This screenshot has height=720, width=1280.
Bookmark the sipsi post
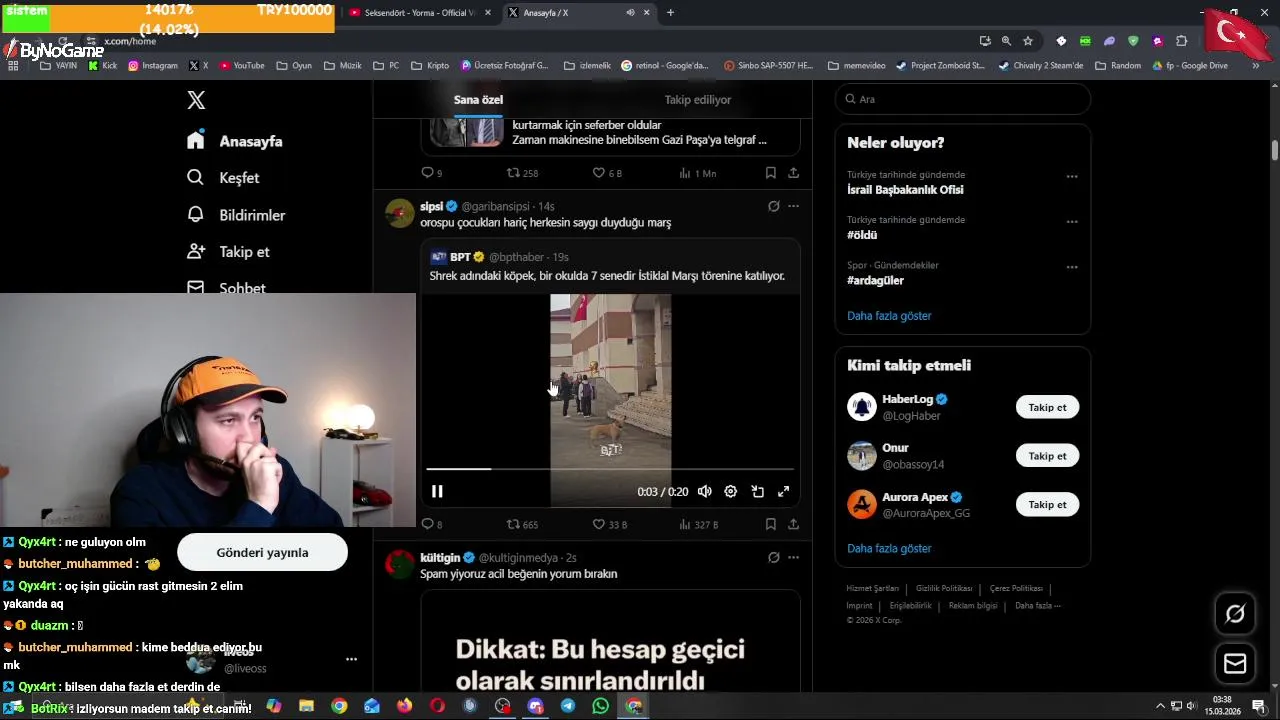coord(770,524)
